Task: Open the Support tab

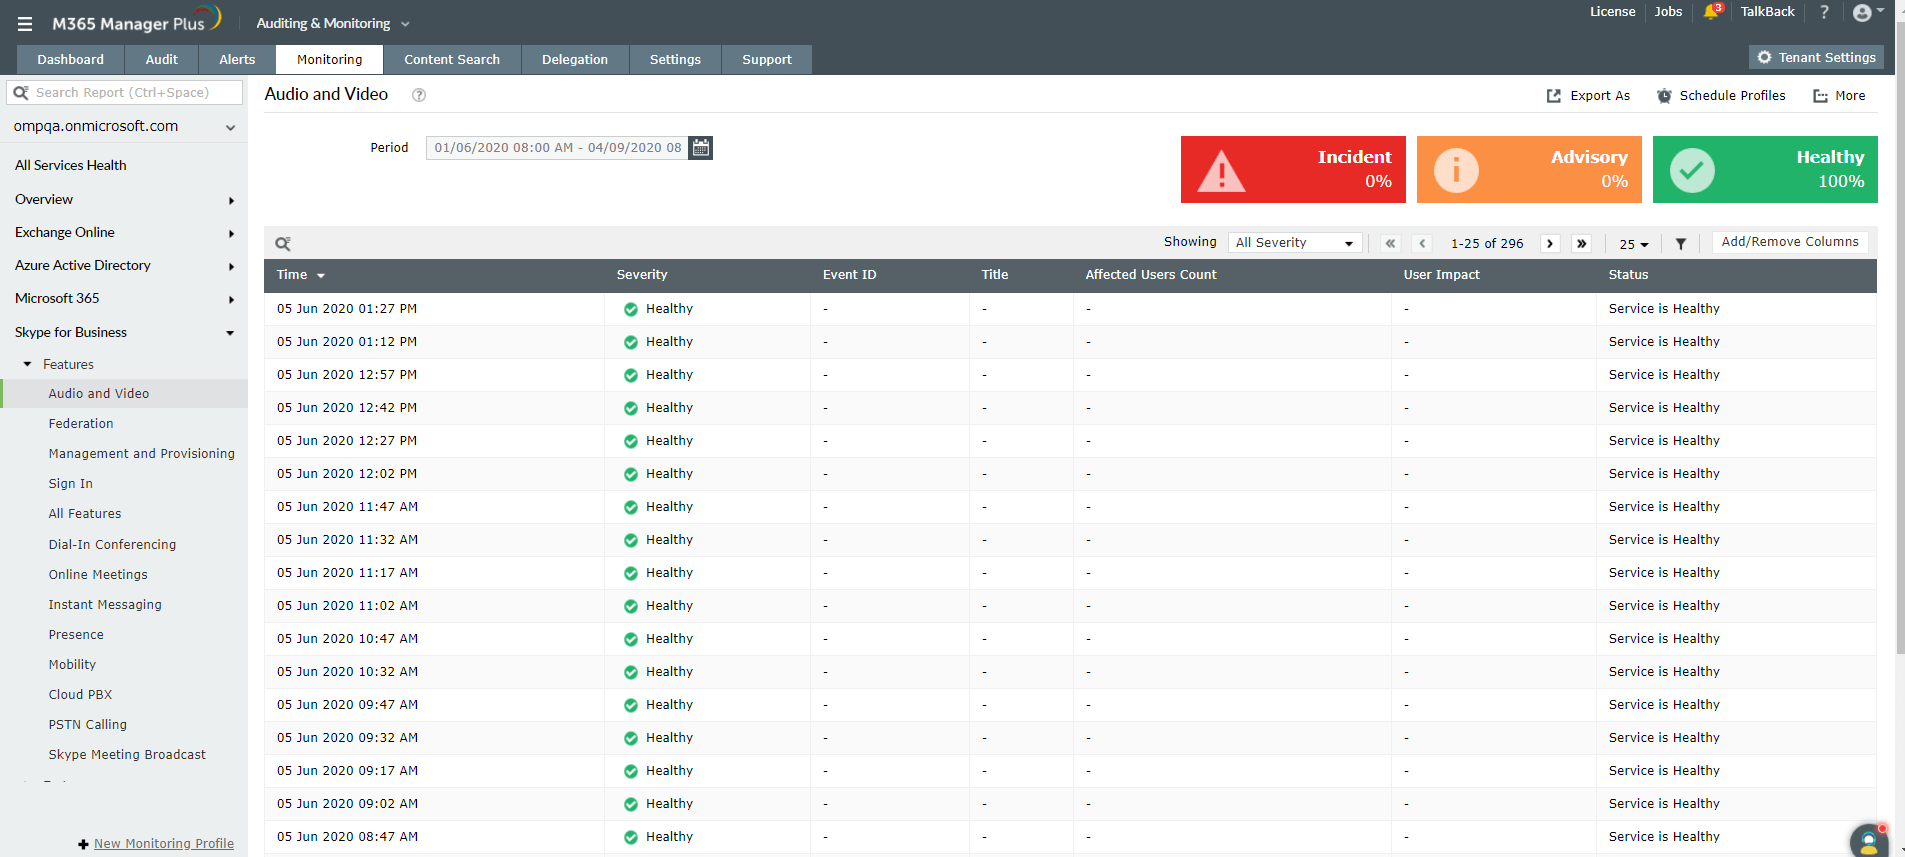Action: pyautogui.click(x=767, y=60)
